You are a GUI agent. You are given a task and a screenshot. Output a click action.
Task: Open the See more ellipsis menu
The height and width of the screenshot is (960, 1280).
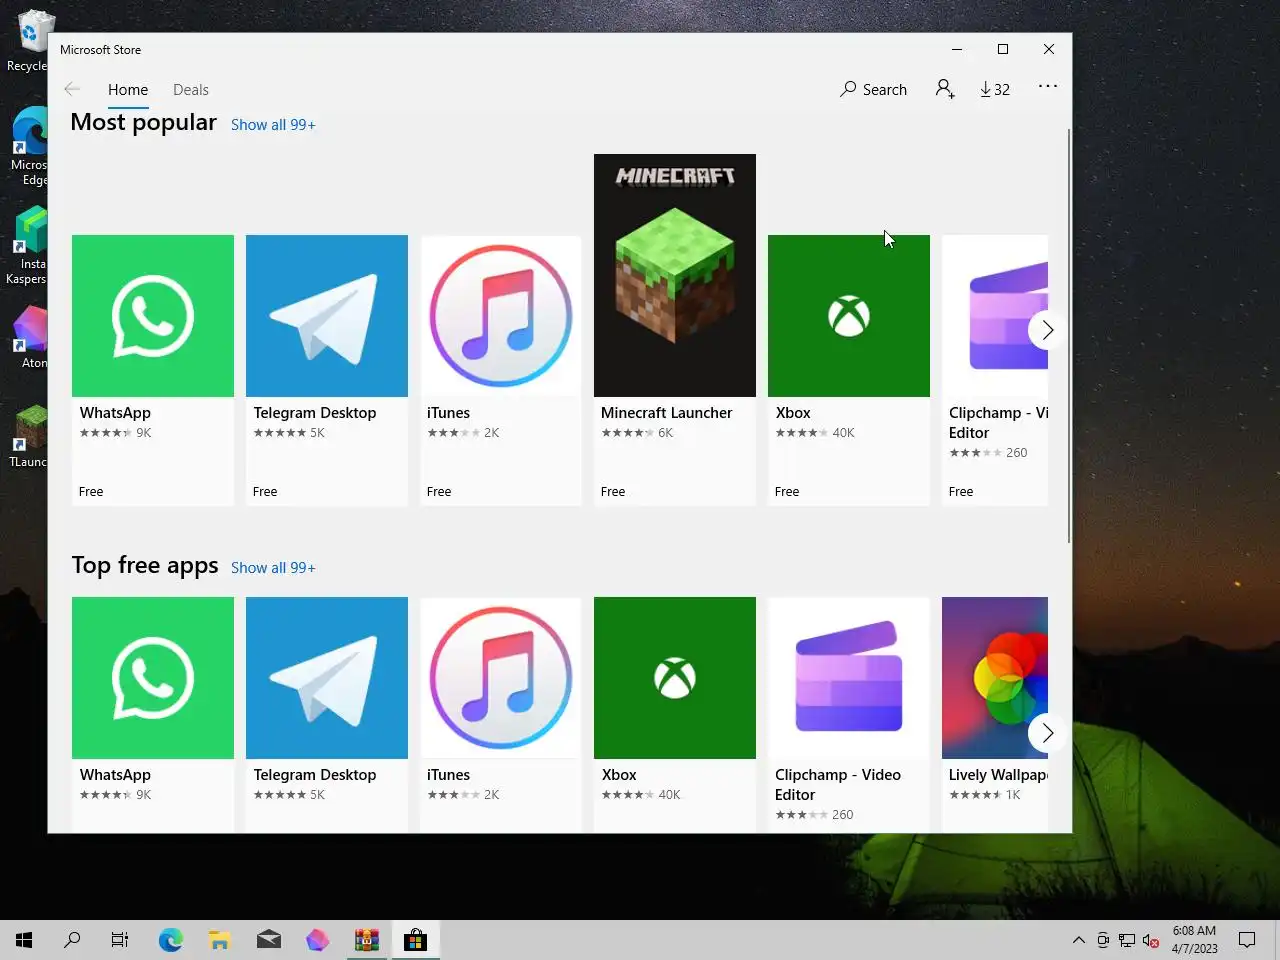(x=1047, y=87)
